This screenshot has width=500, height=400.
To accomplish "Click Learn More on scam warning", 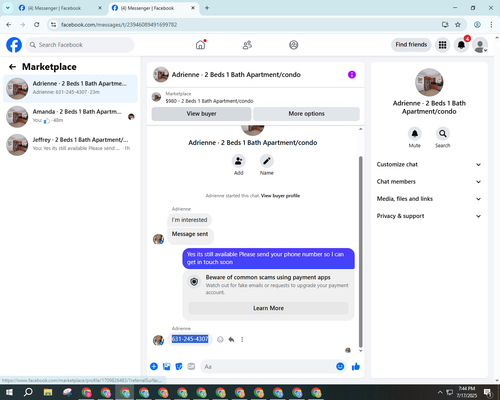I will (268, 308).
